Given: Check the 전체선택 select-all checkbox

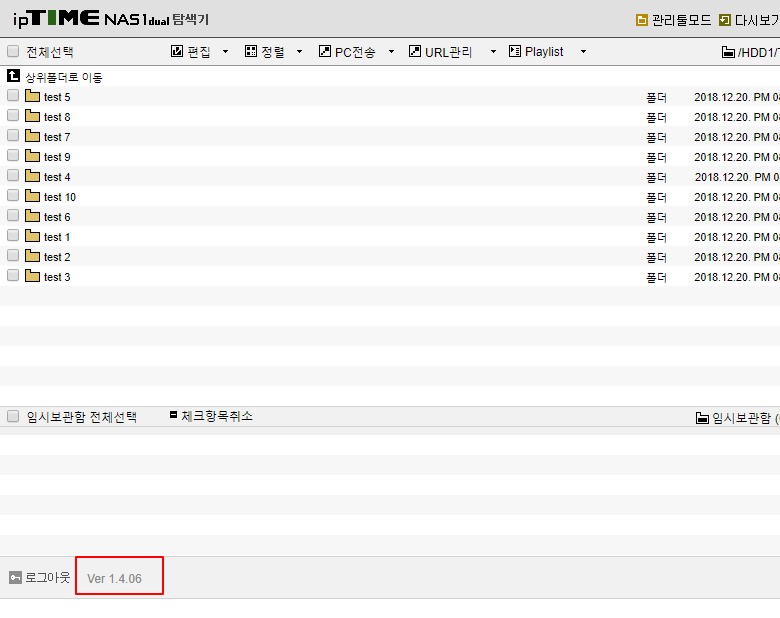Looking at the screenshot, I should click(x=13, y=51).
